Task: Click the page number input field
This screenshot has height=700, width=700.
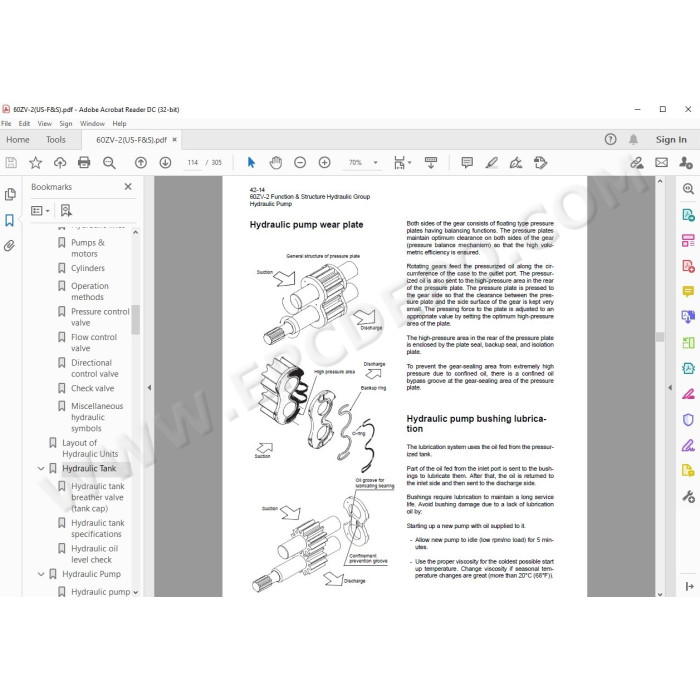Action: click(193, 163)
